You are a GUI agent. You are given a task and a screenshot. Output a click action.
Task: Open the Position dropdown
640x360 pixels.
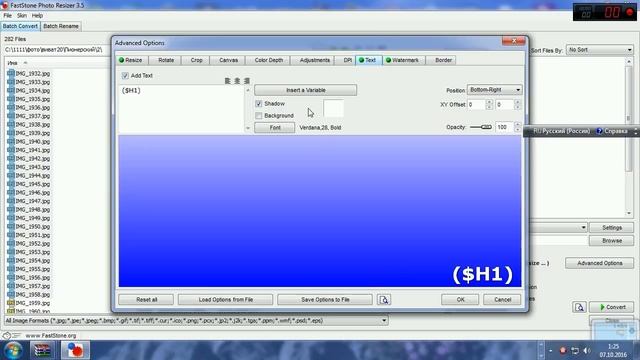[494, 90]
